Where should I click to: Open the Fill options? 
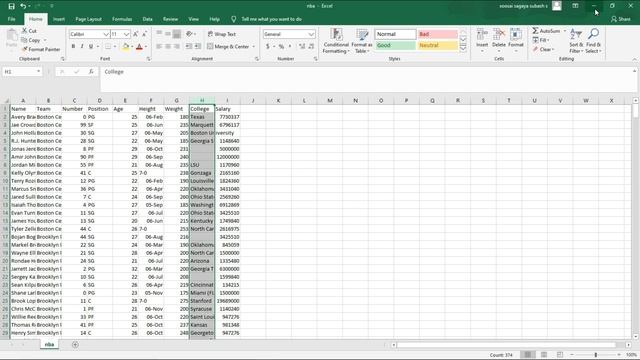(540, 40)
